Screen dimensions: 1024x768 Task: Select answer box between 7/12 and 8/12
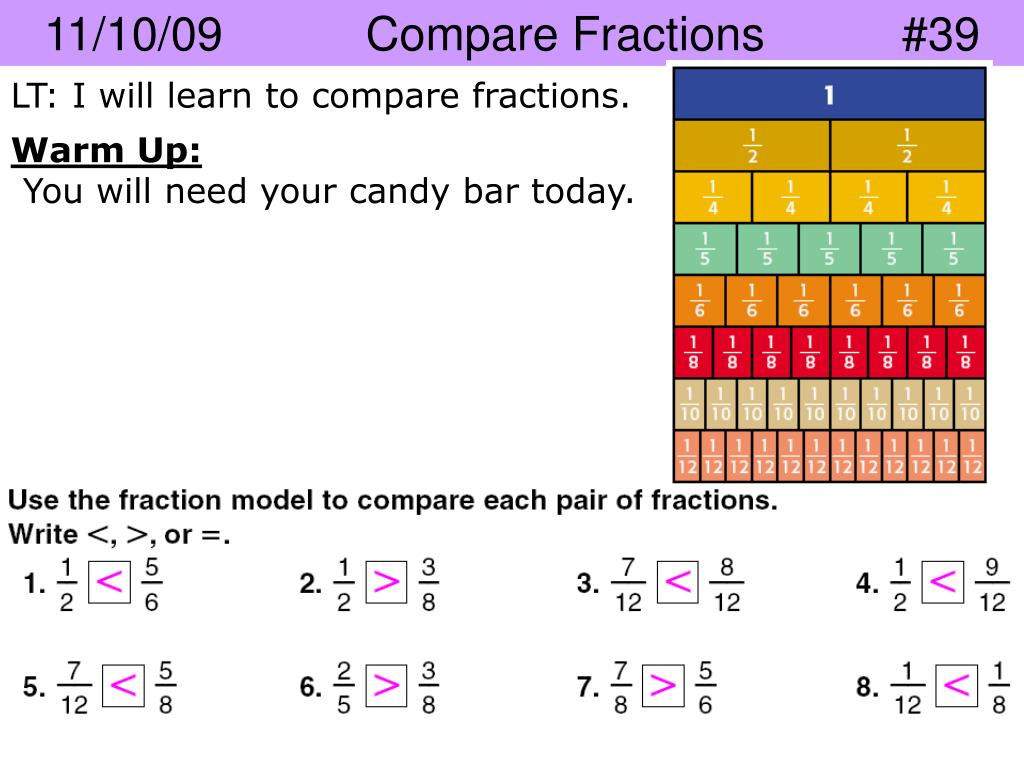point(677,581)
